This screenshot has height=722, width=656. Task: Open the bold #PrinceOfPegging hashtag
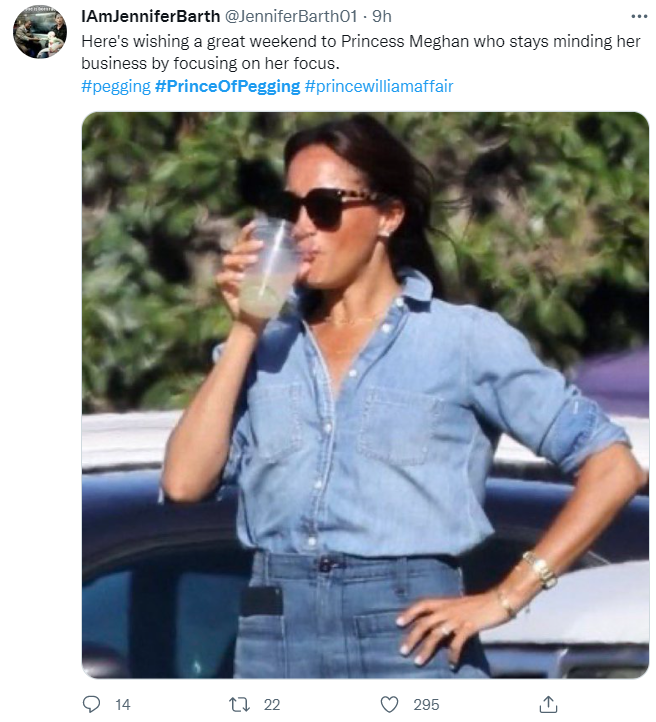tap(228, 86)
